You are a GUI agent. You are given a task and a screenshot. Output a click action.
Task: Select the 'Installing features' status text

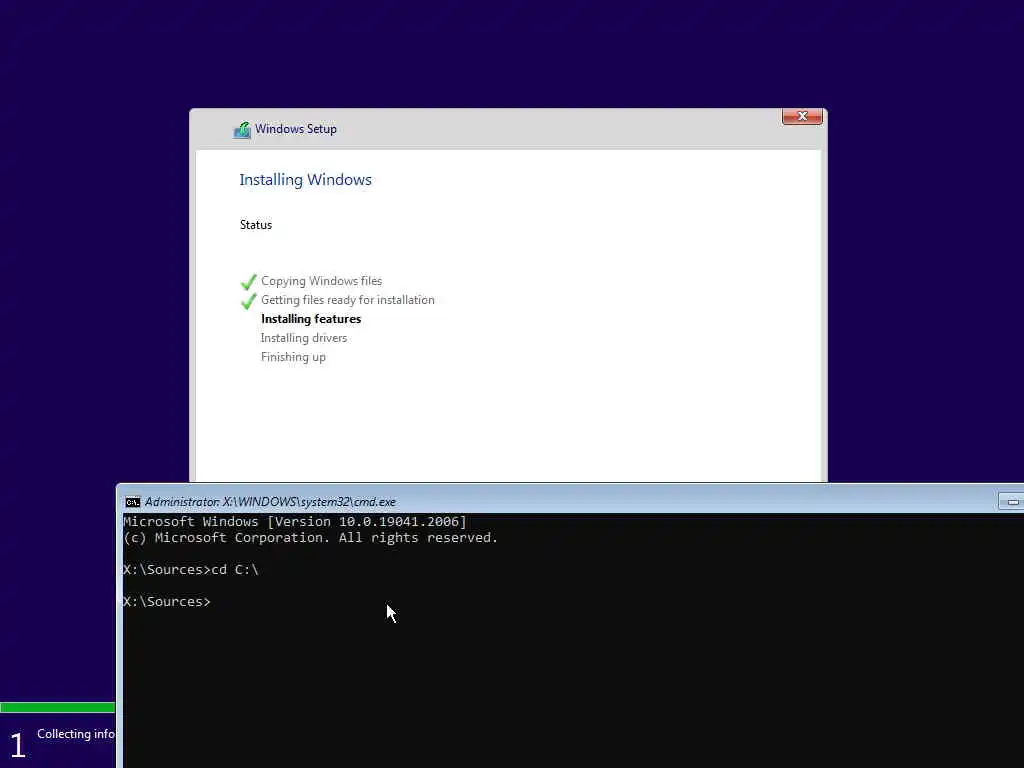pyautogui.click(x=311, y=319)
